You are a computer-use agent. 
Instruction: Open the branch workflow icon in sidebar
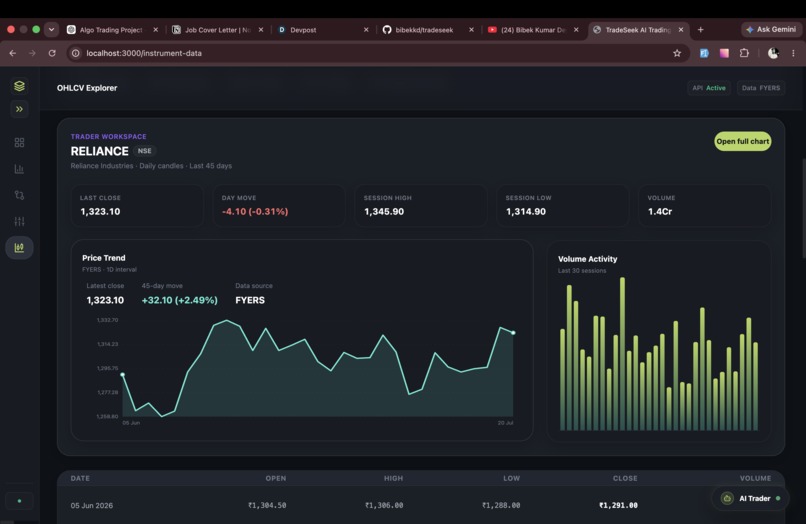20,195
